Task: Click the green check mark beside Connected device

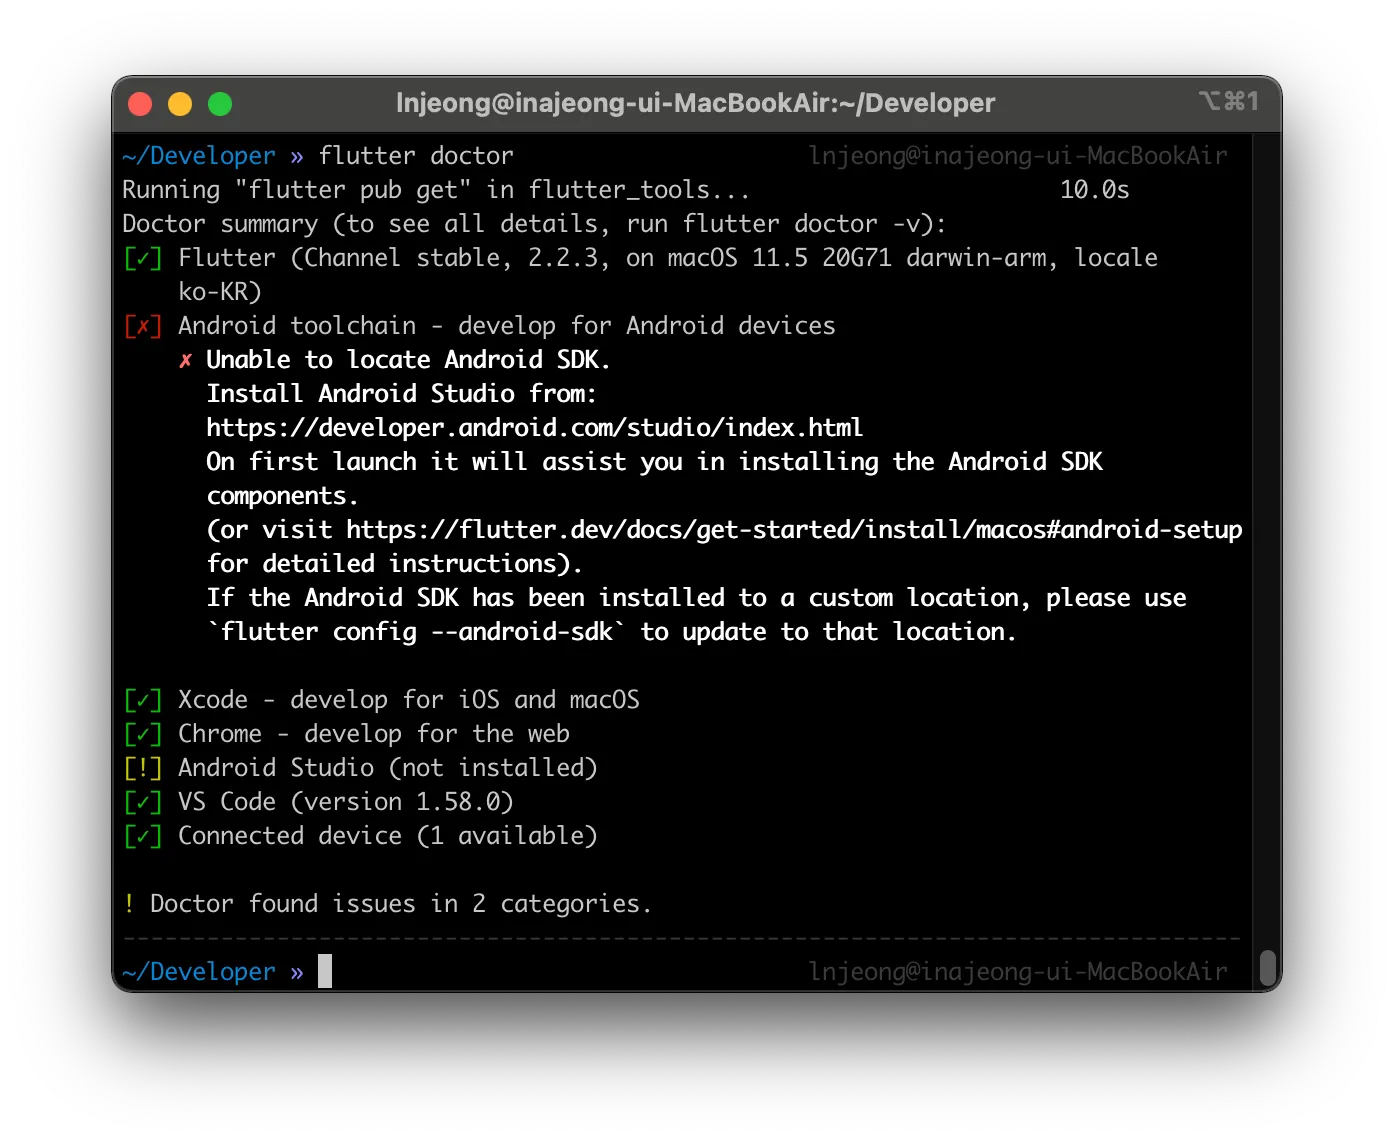Action: coord(143,836)
